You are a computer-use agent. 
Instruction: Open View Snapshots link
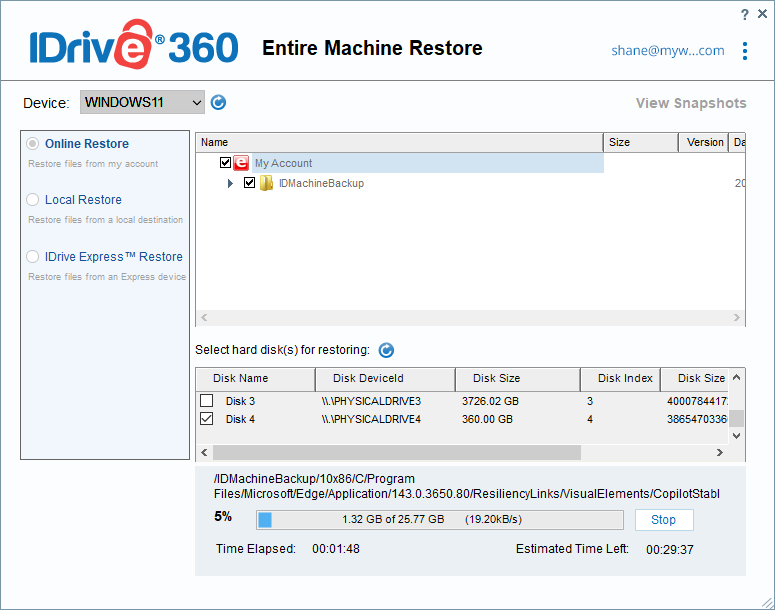pyautogui.click(x=691, y=103)
